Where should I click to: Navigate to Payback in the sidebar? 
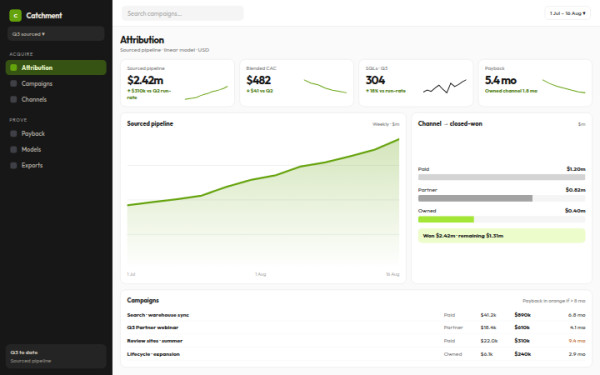click(x=56, y=134)
